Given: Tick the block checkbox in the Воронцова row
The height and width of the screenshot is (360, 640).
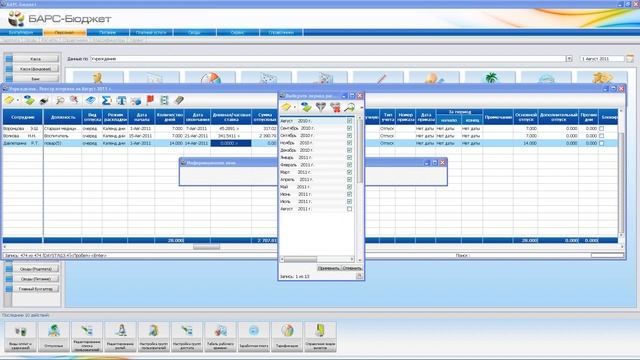Looking at the screenshot, I should tap(601, 129).
